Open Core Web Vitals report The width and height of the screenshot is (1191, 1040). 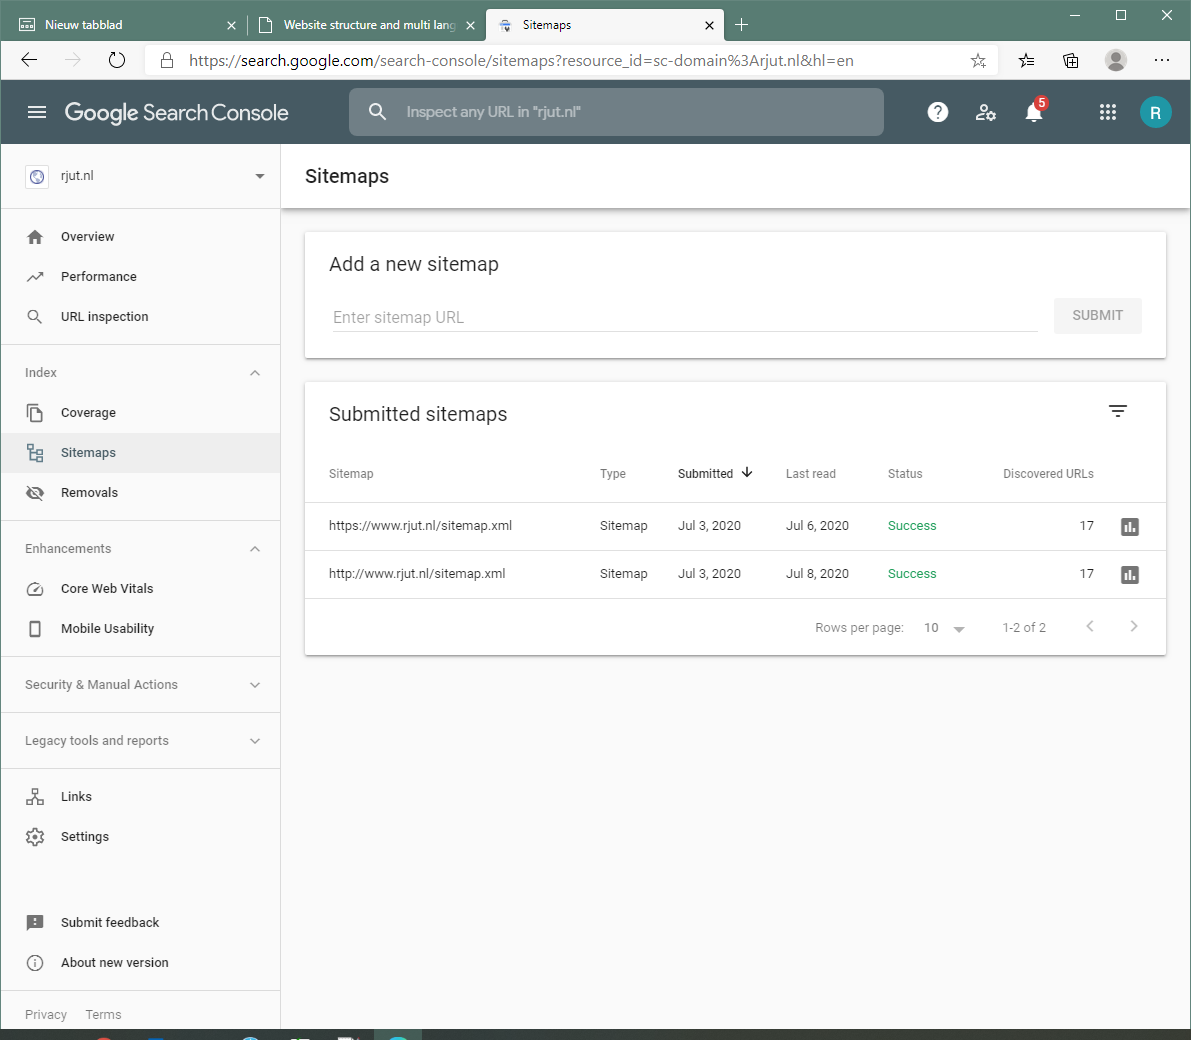coord(141,589)
